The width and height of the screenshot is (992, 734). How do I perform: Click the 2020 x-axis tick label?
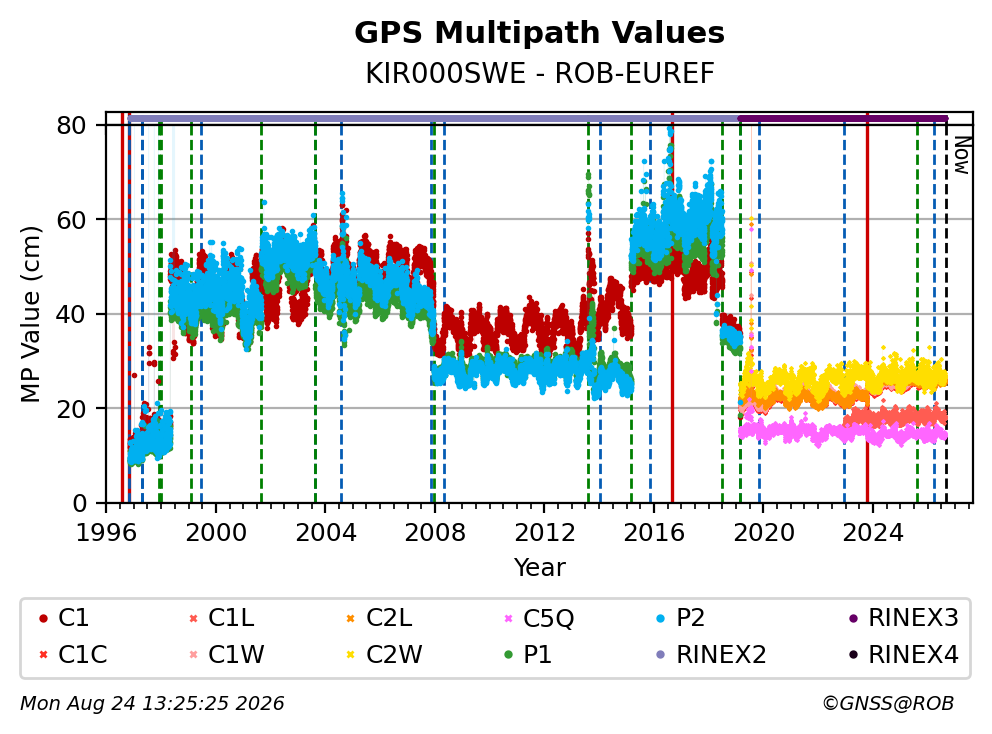[x=764, y=533]
